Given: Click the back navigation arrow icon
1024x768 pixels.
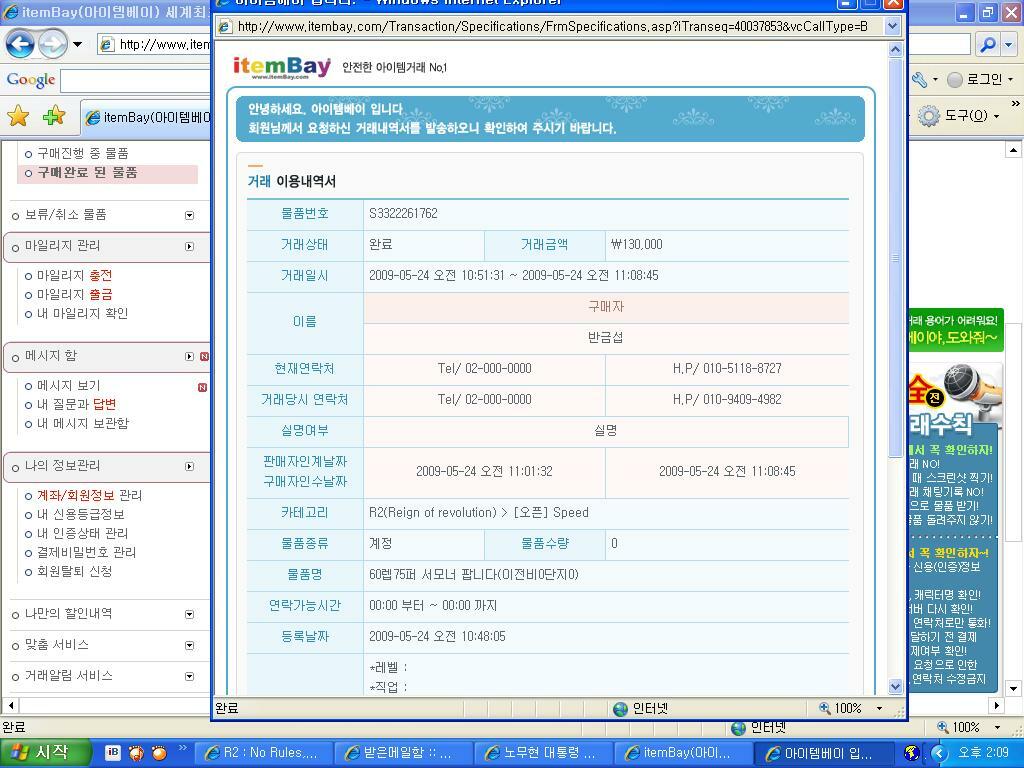Looking at the screenshot, I should [21, 44].
